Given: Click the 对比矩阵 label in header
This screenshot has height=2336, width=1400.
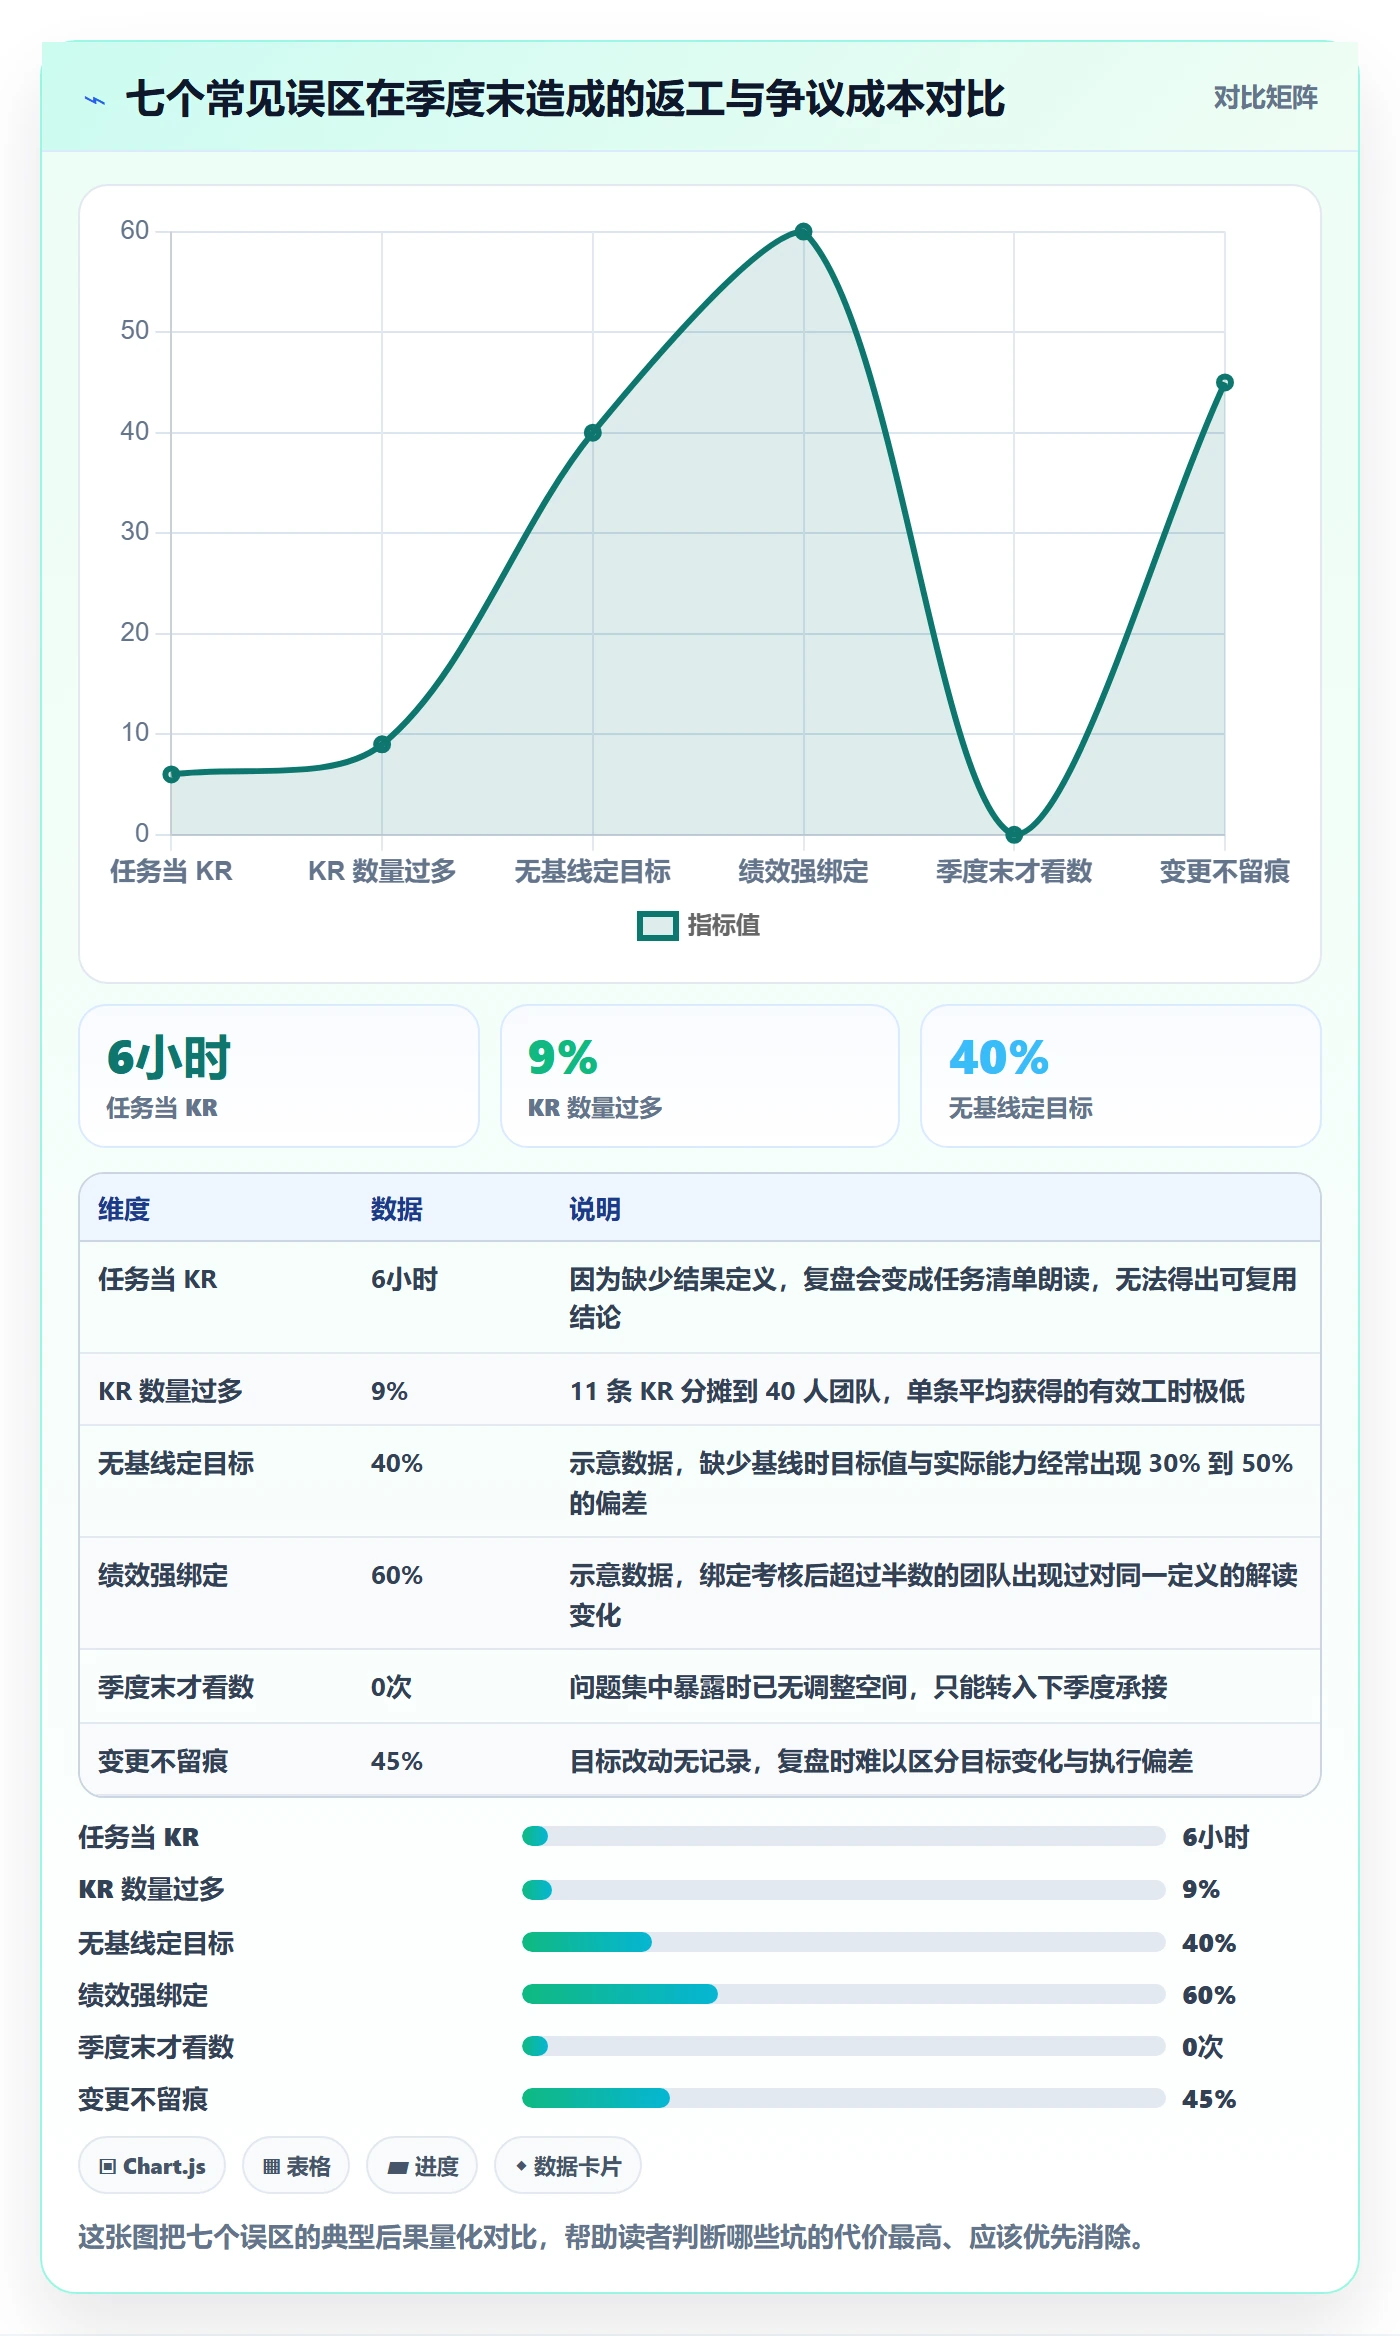Looking at the screenshot, I should (x=1265, y=98).
